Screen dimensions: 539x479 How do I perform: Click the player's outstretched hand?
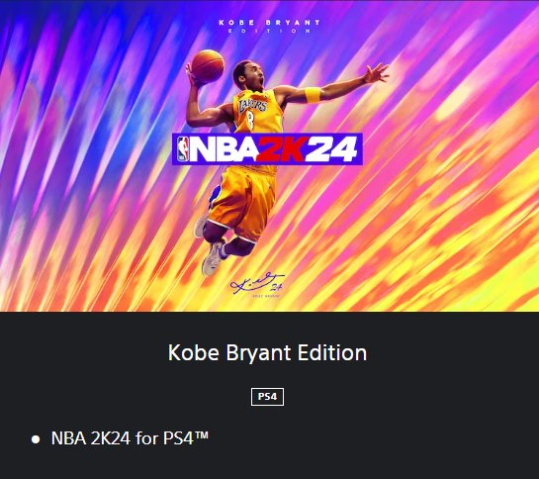[376, 73]
